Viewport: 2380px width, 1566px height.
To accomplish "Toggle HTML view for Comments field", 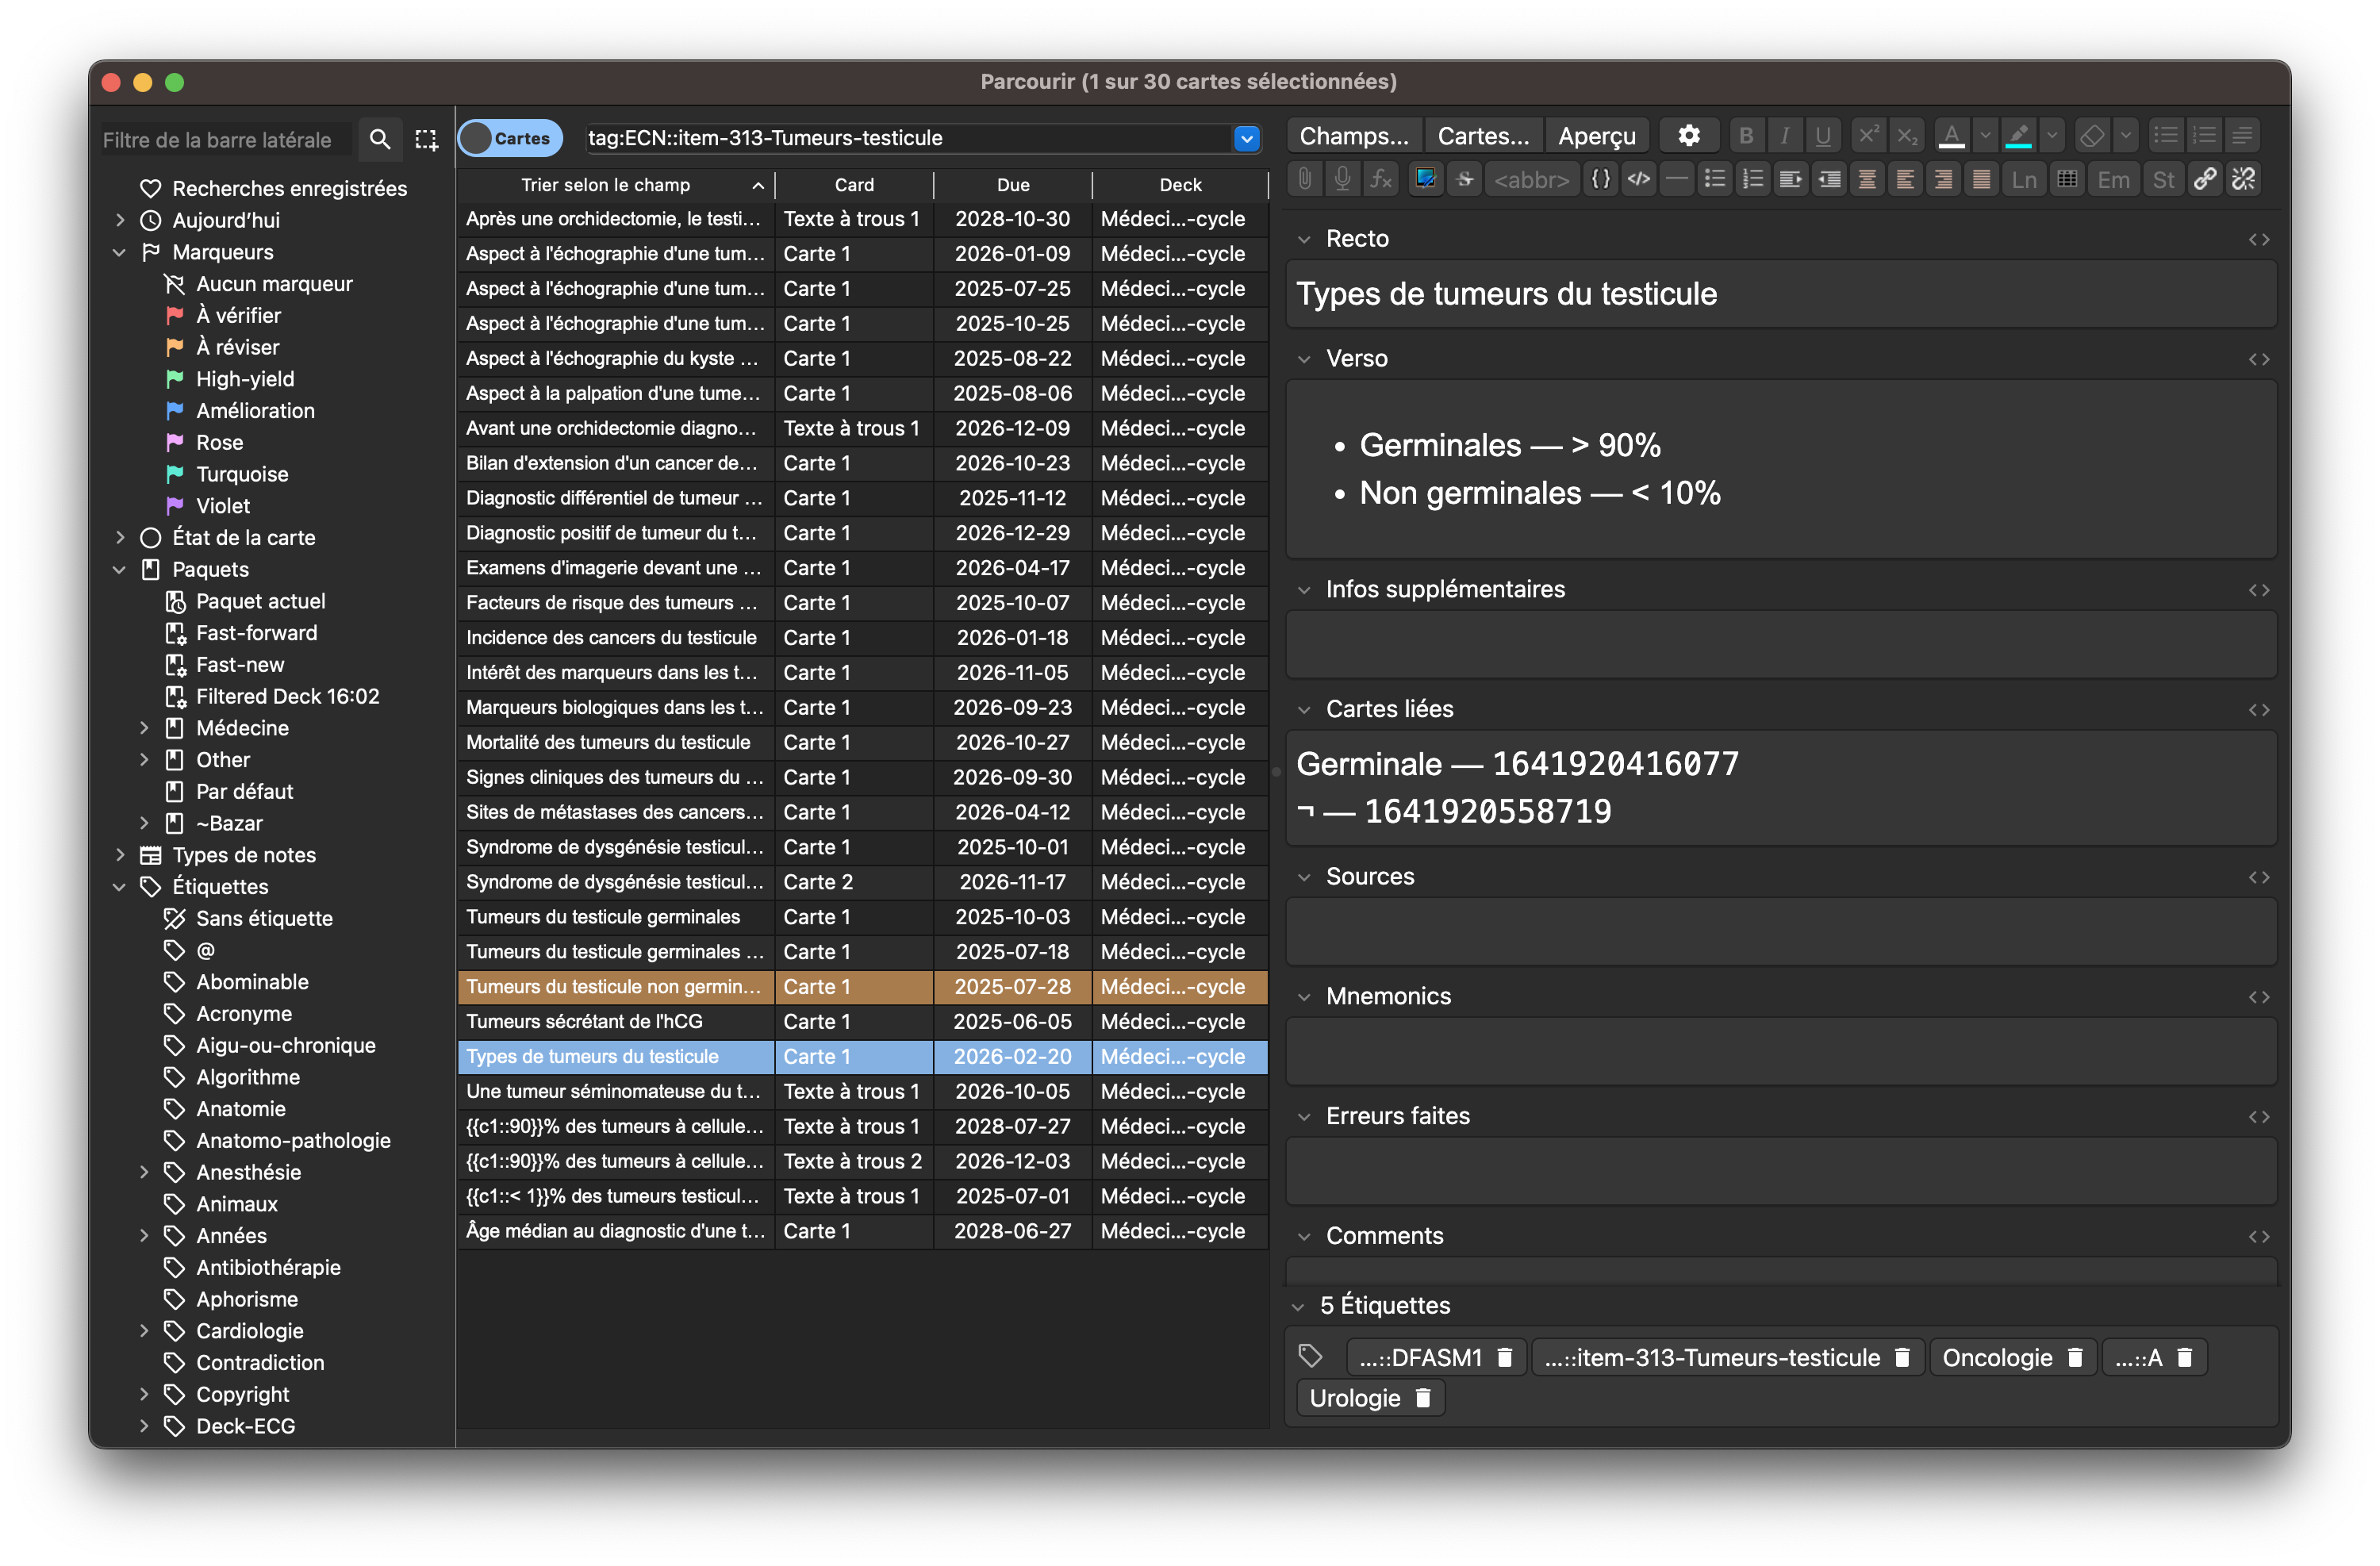I will coord(2258,1236).
